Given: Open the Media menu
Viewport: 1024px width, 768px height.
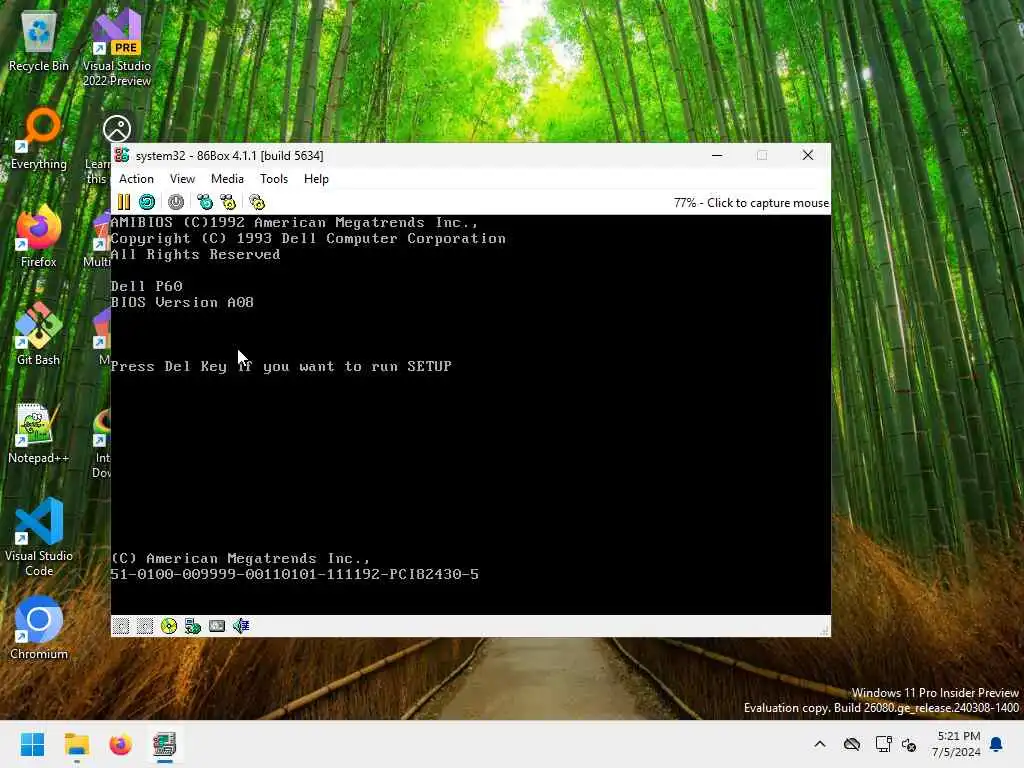Looking at the screenshot, I should pos(227,179).
